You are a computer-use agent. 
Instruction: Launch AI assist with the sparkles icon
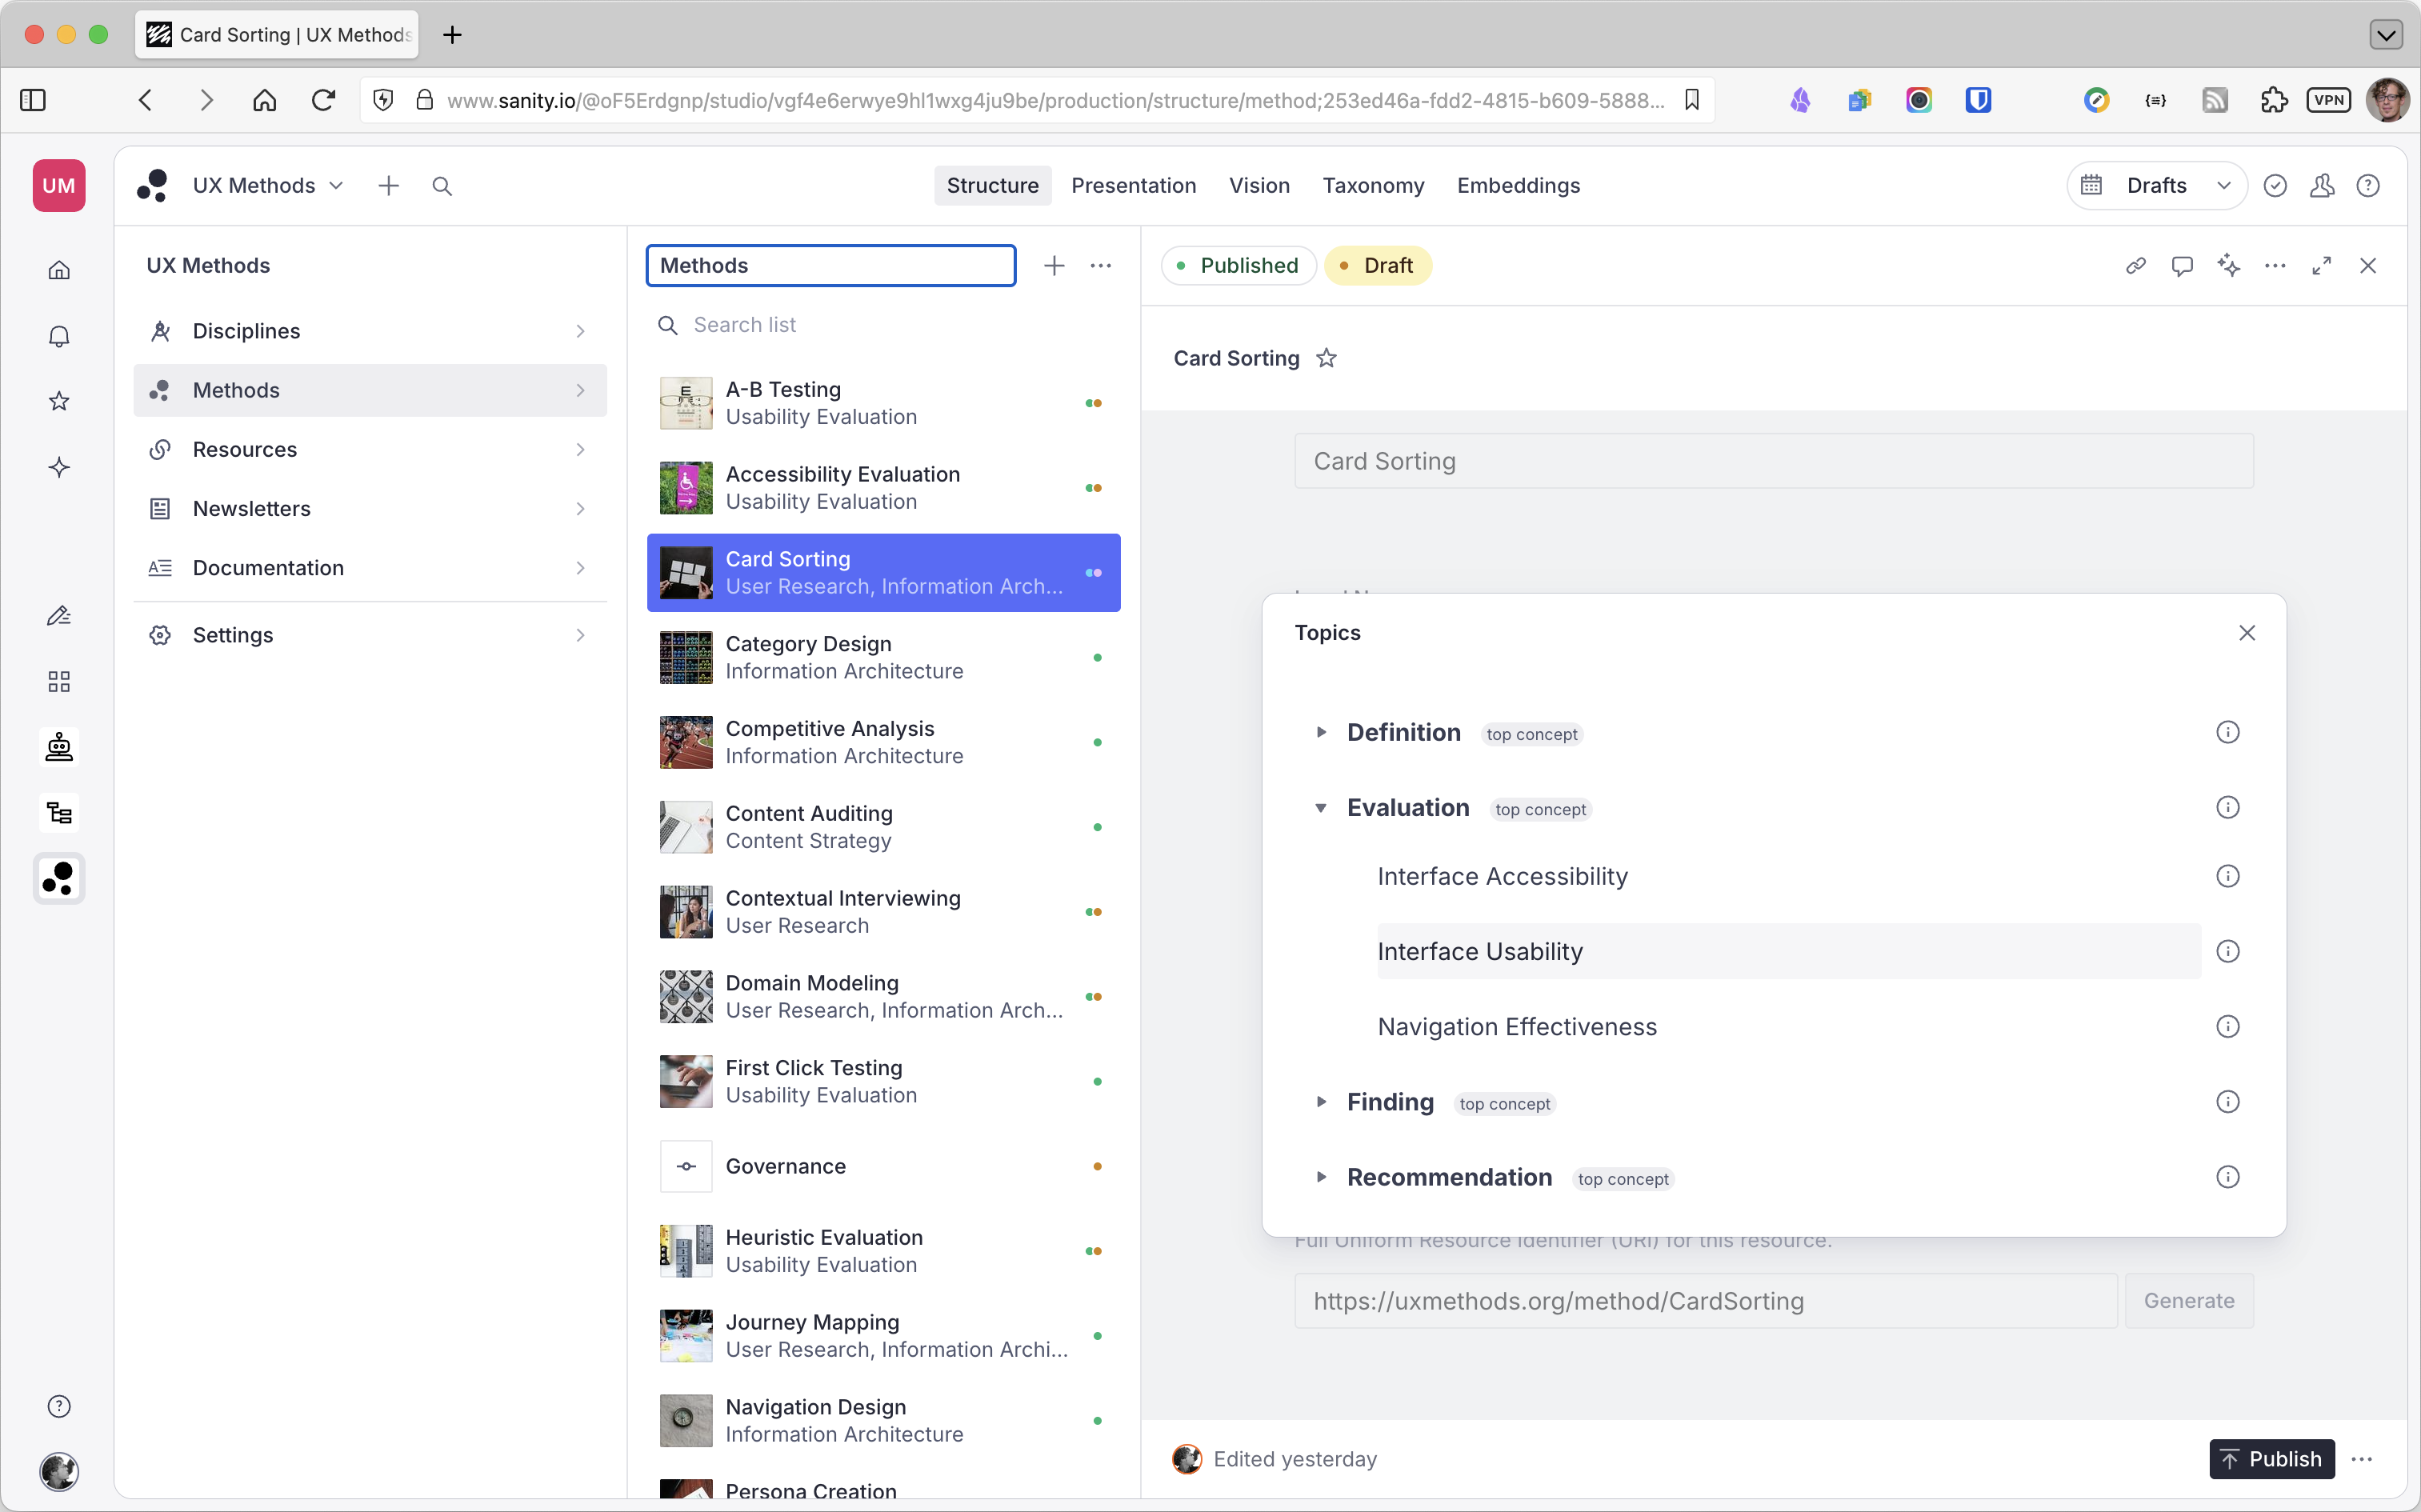point(2229,265)
